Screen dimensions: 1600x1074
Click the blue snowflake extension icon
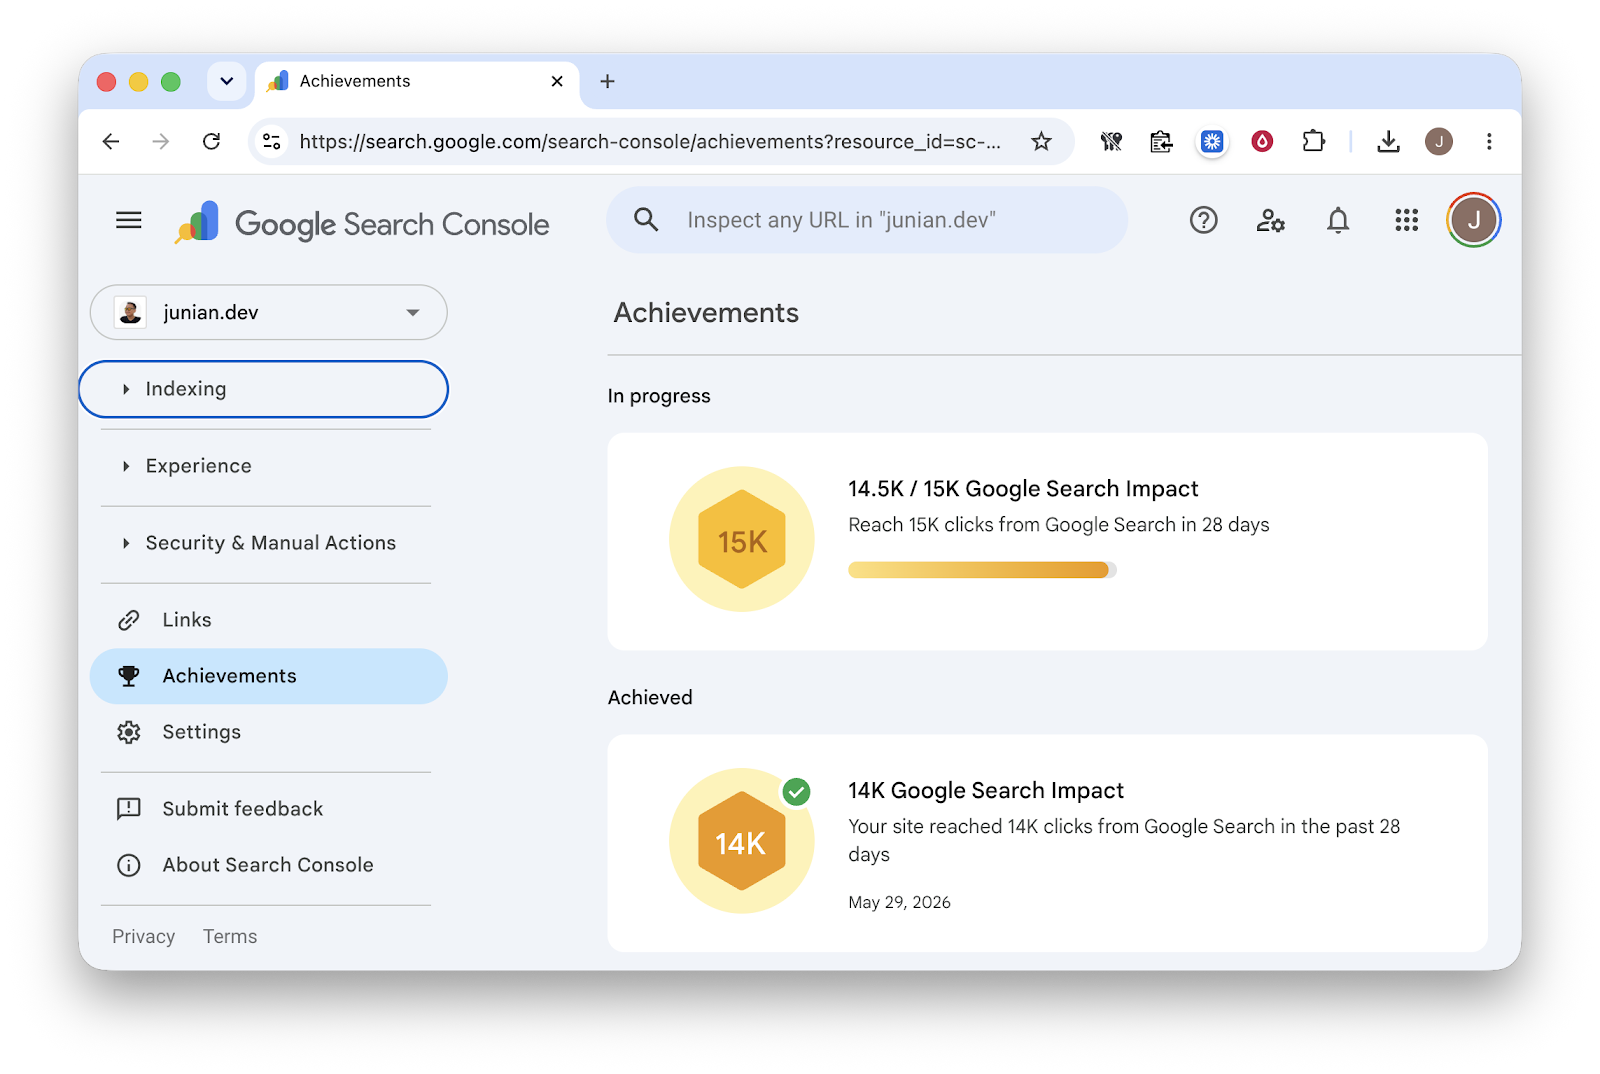(1212, 142)
